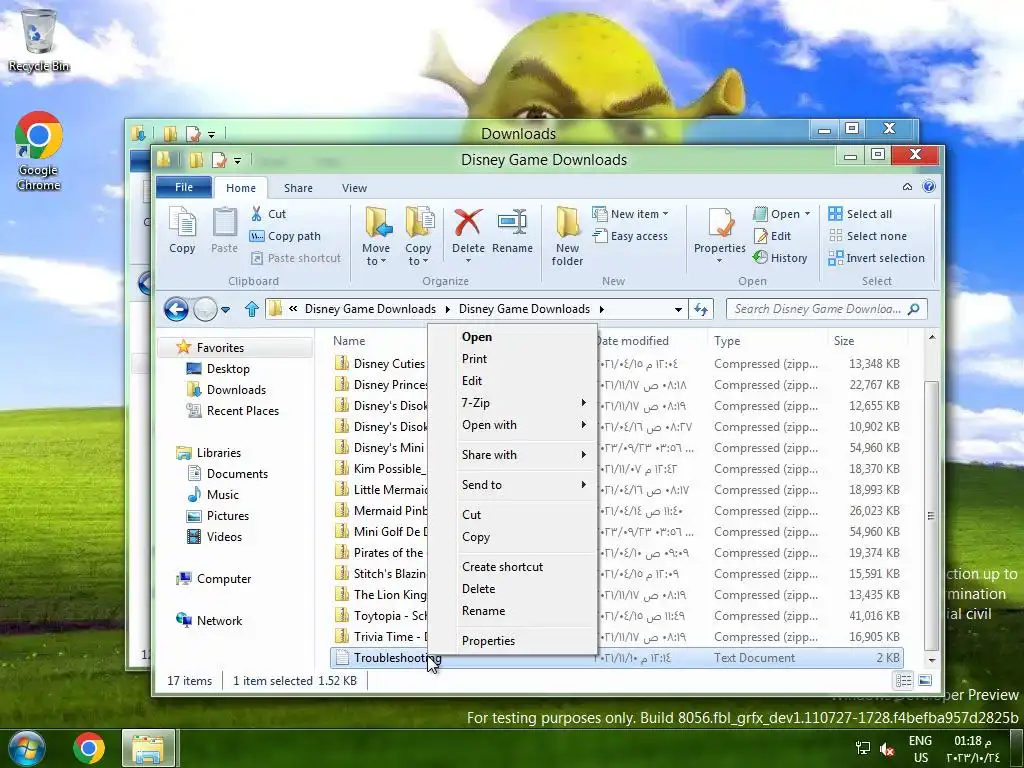Switch to large icons view in status bar
The width and height of the screenshot is (1024, 768).
tap(925, 681)
